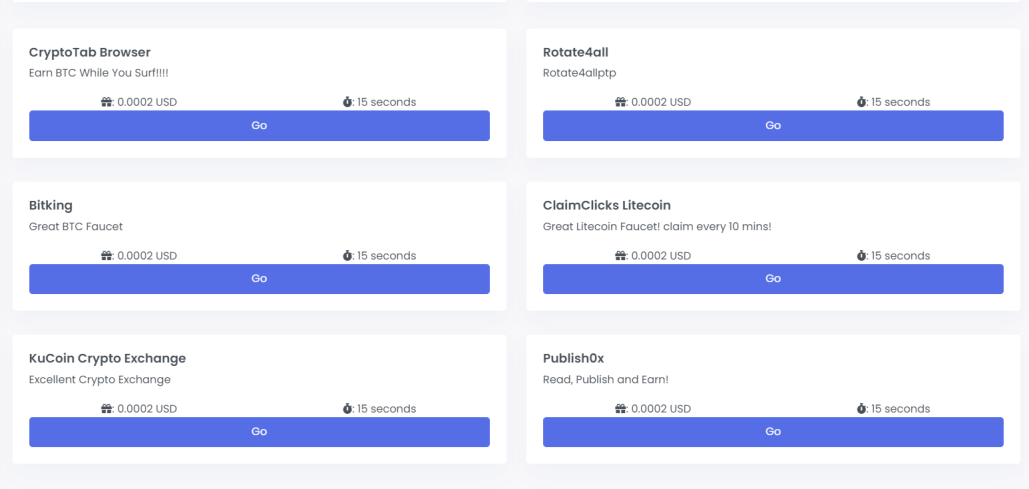Screen dimensions: 1029x489
Task: Open the Rotate4all ad with Go
Action: coord(773,125)
